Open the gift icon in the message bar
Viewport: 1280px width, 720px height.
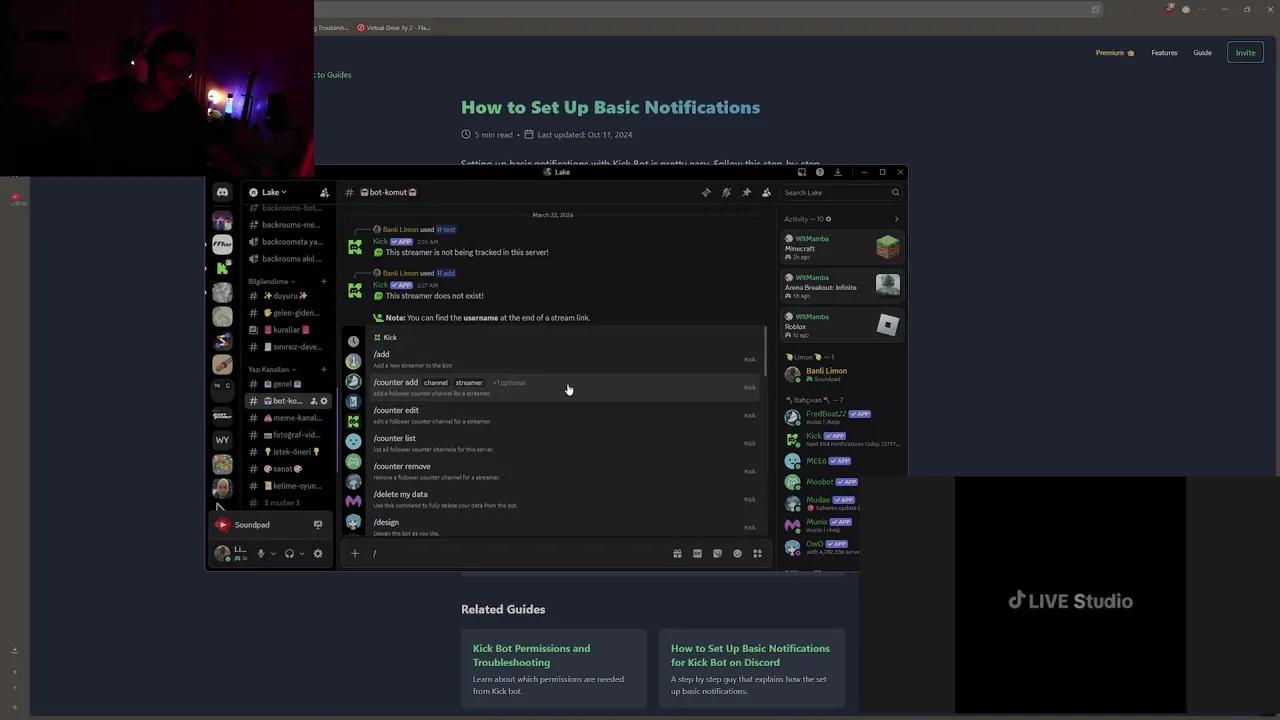(x=677, y=553)
